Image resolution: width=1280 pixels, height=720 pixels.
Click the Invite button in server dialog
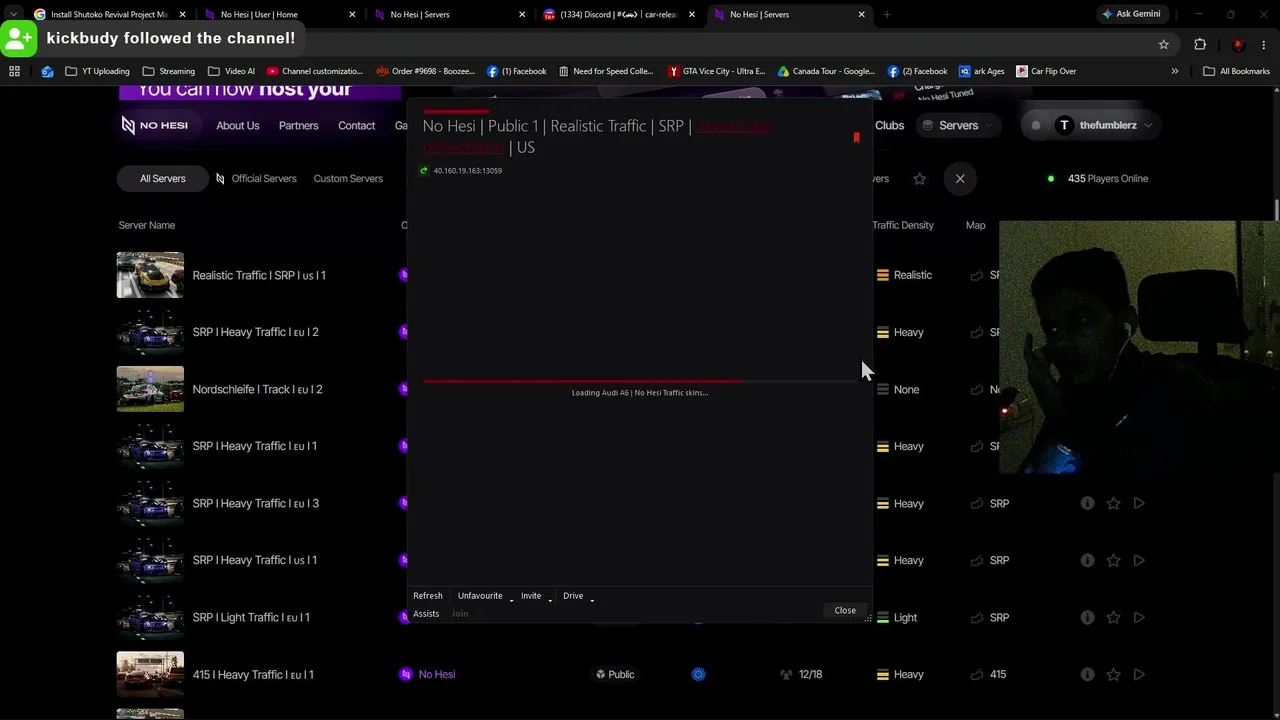[x=531, y=596]
